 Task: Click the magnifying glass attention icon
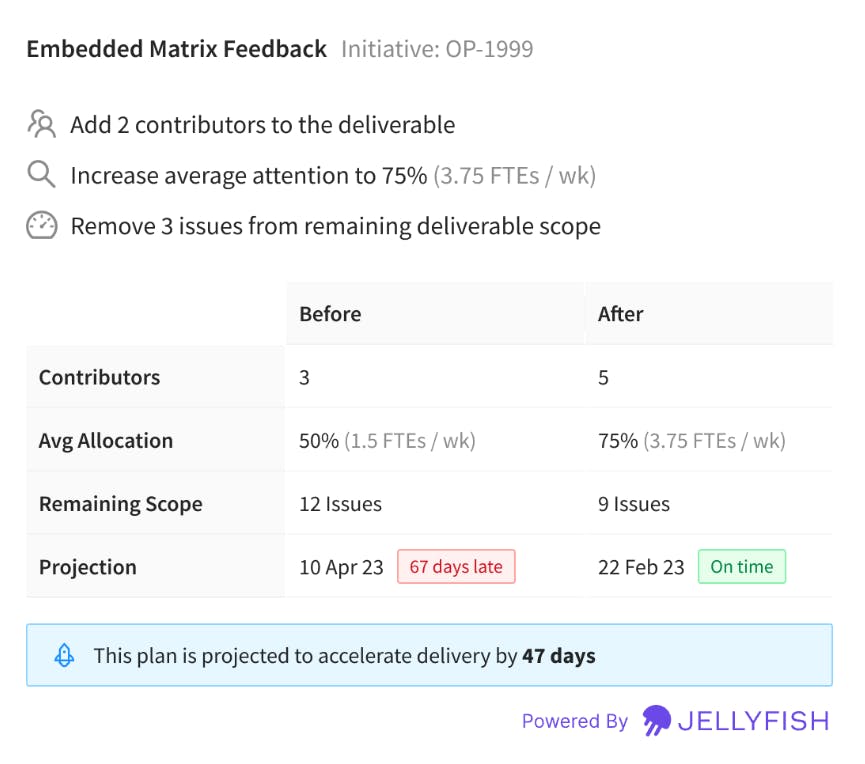pos(41,175)
